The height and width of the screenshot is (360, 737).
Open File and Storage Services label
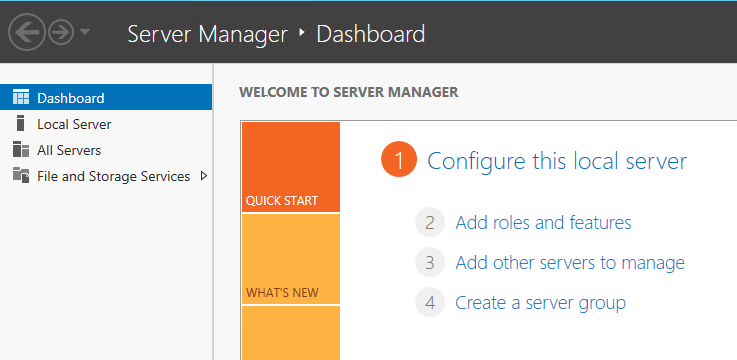tap(113, 176)
